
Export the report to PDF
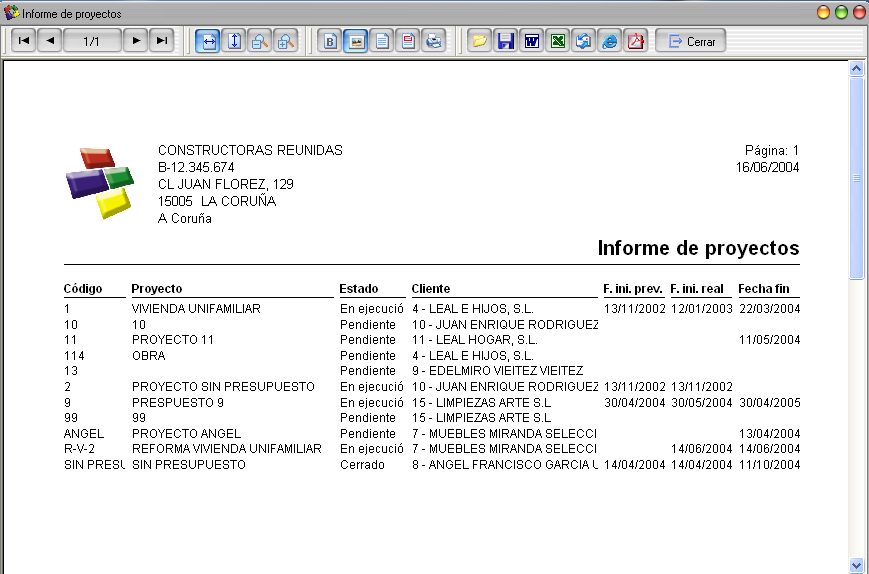636,41
